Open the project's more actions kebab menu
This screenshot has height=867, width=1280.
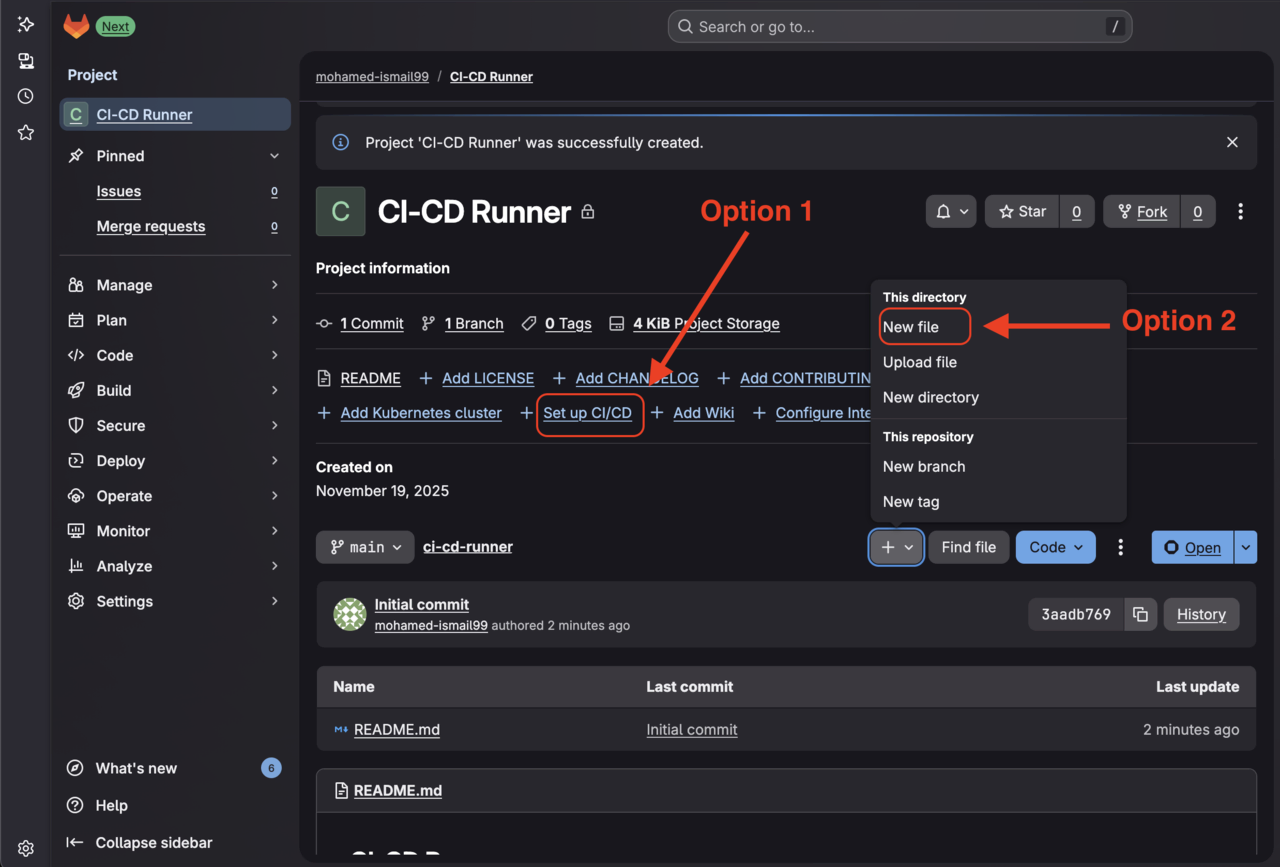click(x=1240, y=211)
